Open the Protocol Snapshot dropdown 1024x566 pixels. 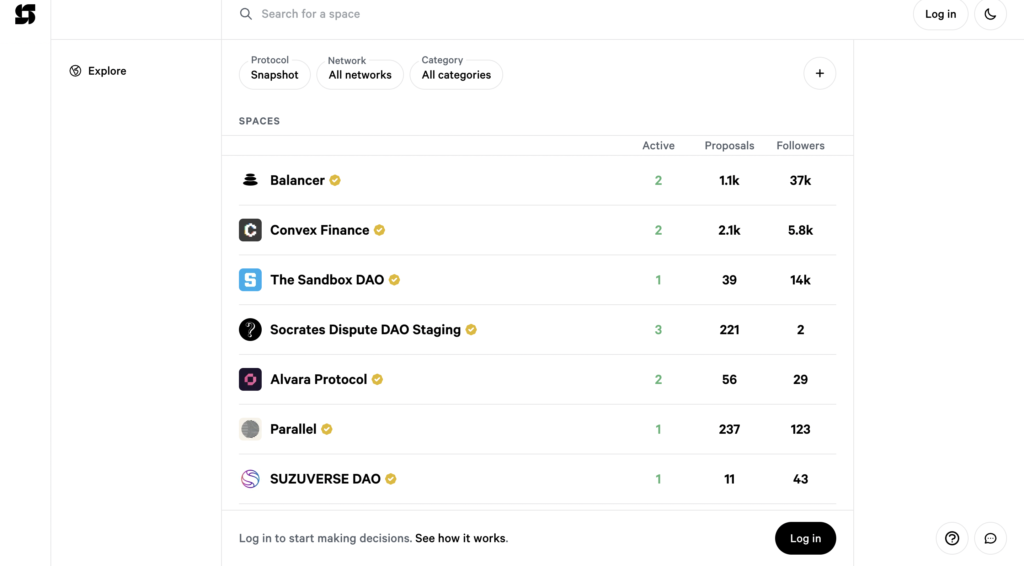(274, 74)
